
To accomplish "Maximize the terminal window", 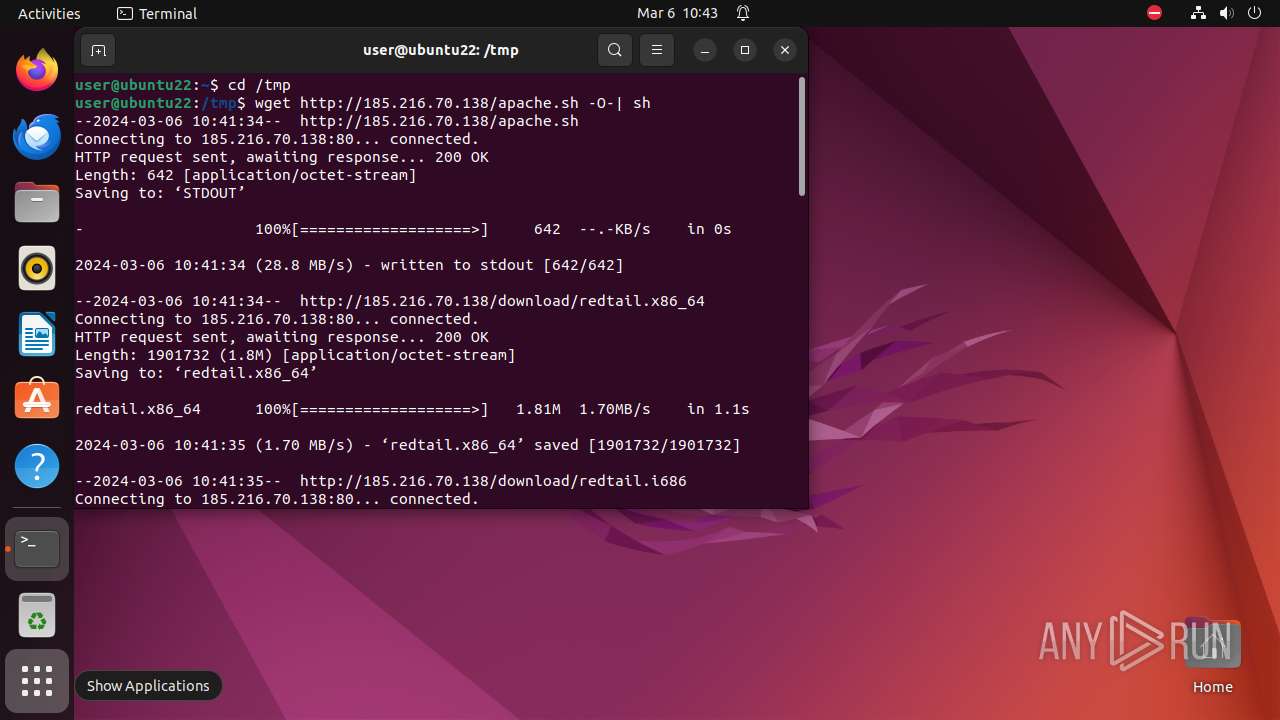I will pyautogui.click(x=745, y=50).
